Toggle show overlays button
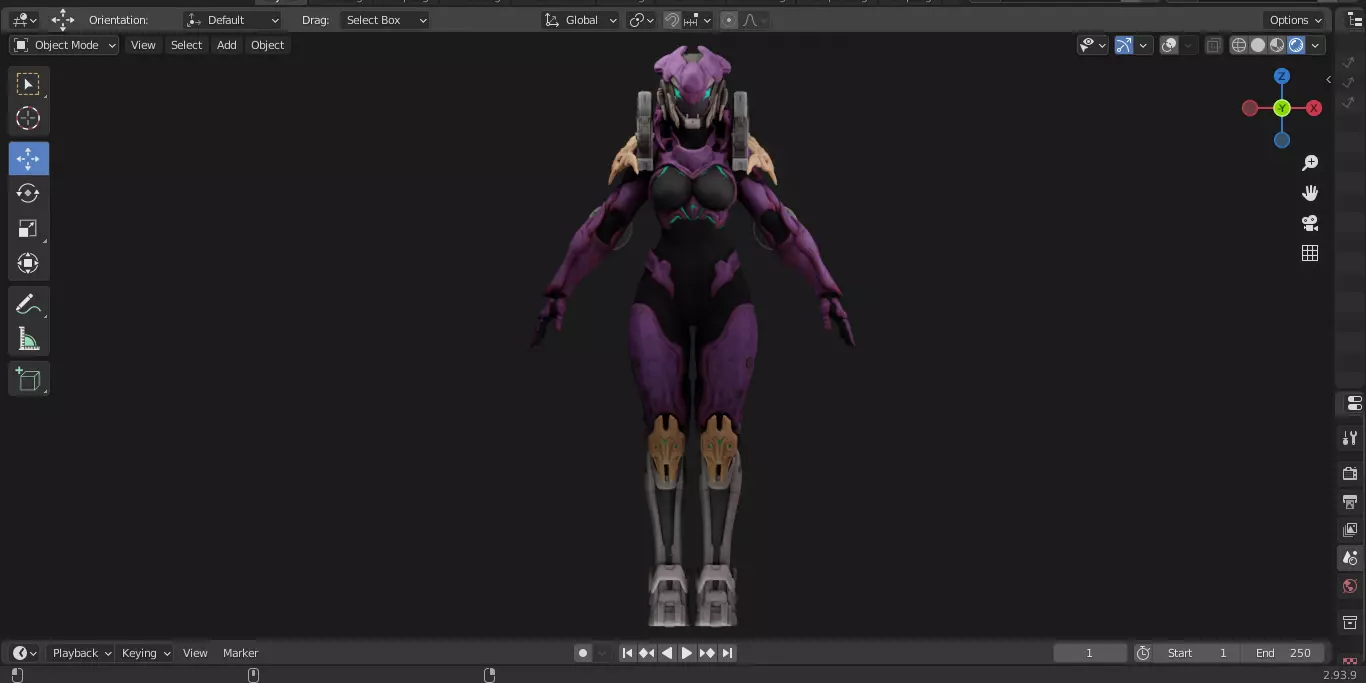The height and width of the screenshot is (683, 1366). point(1169,45)
